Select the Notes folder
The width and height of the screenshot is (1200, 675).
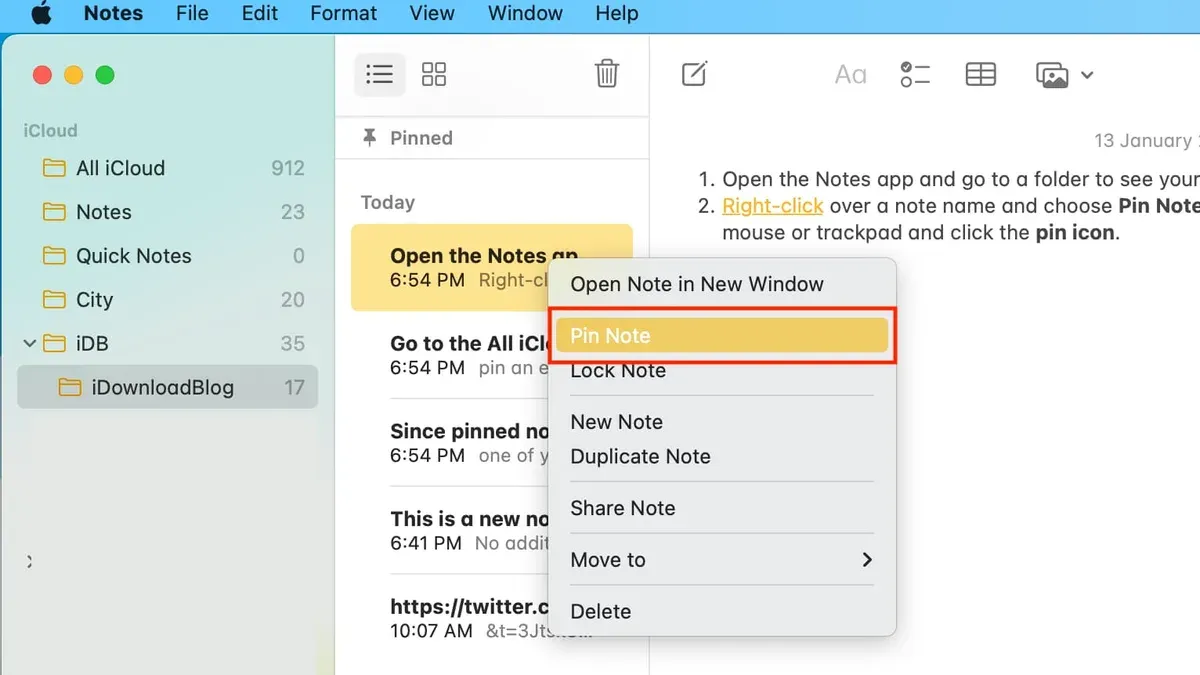[168, 212]
